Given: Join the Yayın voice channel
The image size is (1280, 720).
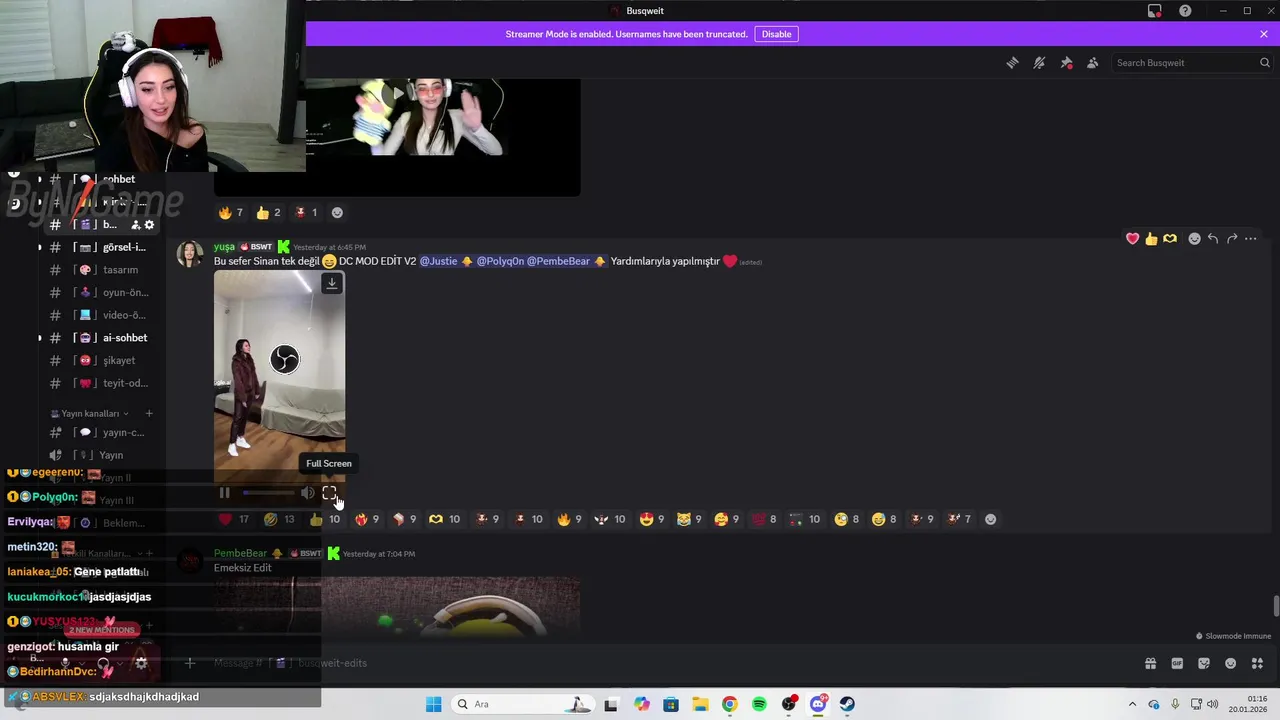Looking at the screenshot, I should 100,455.
